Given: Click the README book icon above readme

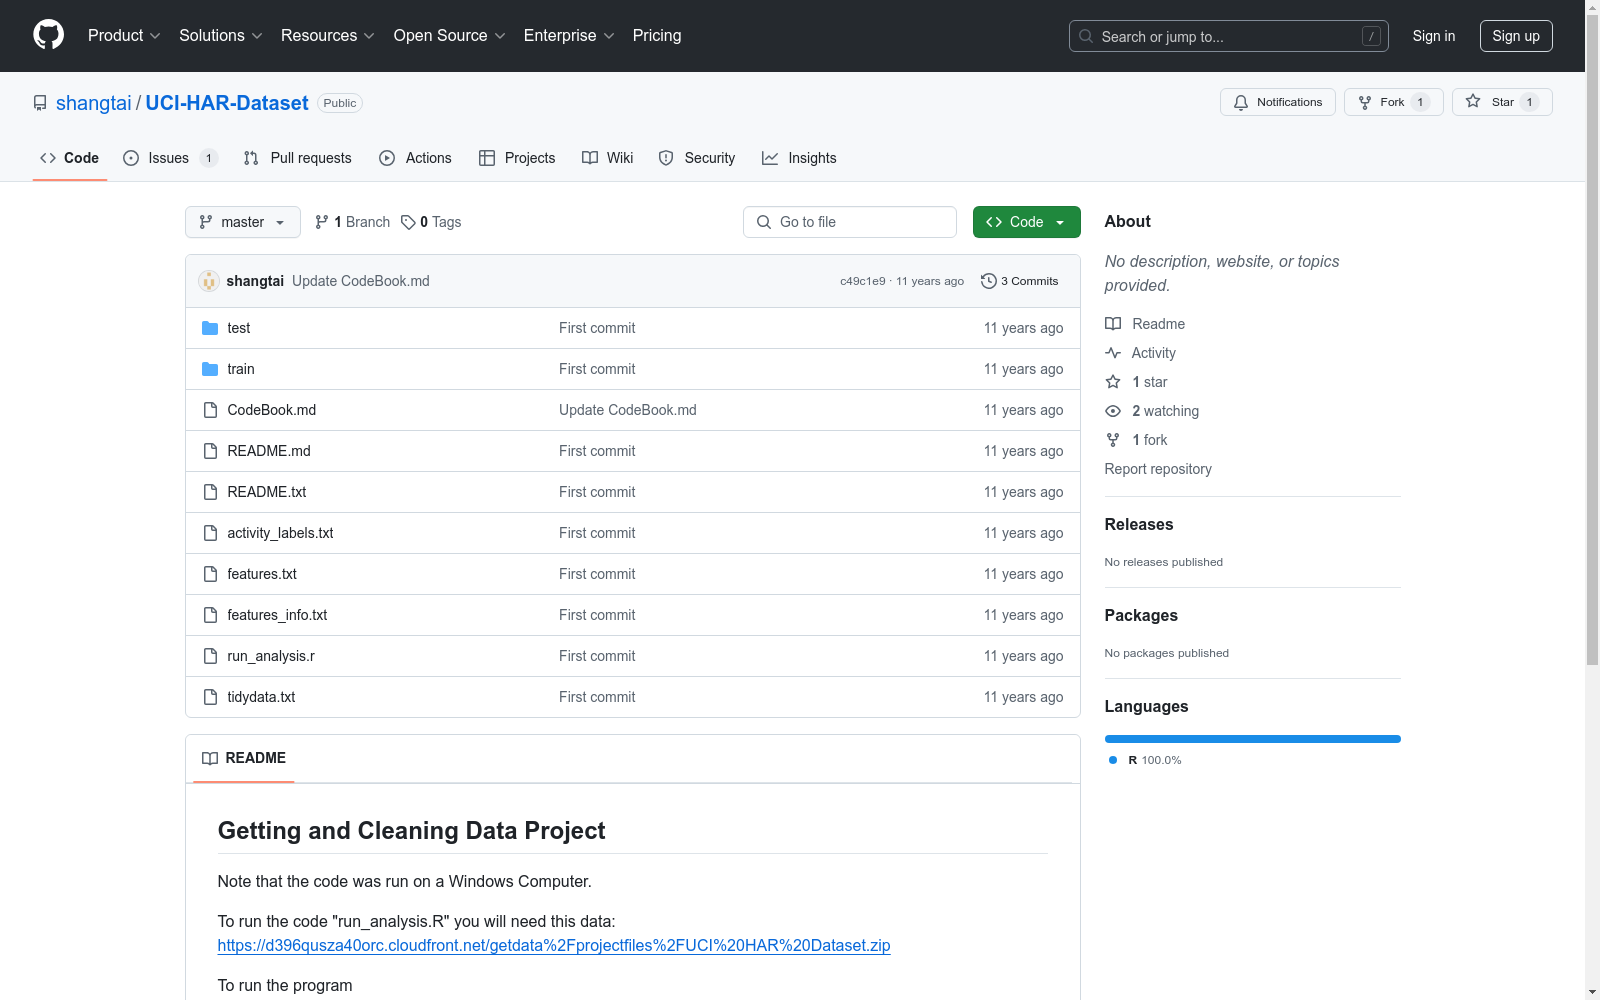Looking at the screenshot, I should tap(210, 758).
